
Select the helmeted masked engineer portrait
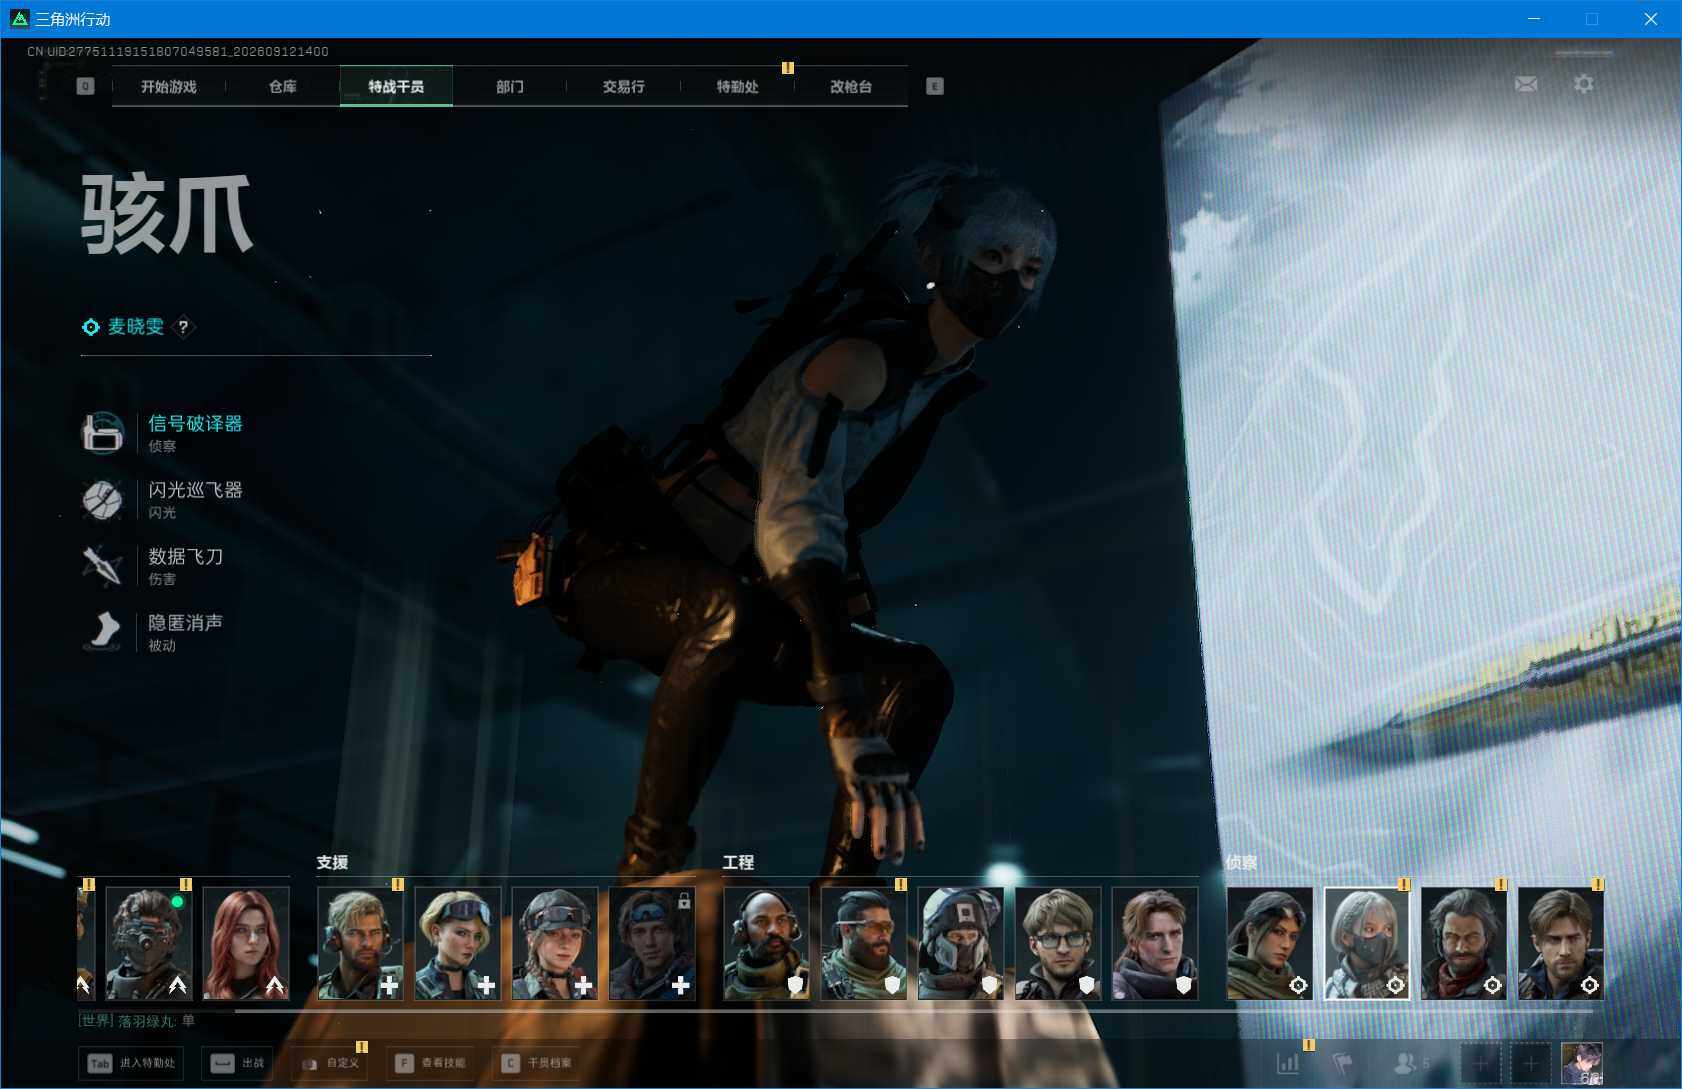(961, 943)
